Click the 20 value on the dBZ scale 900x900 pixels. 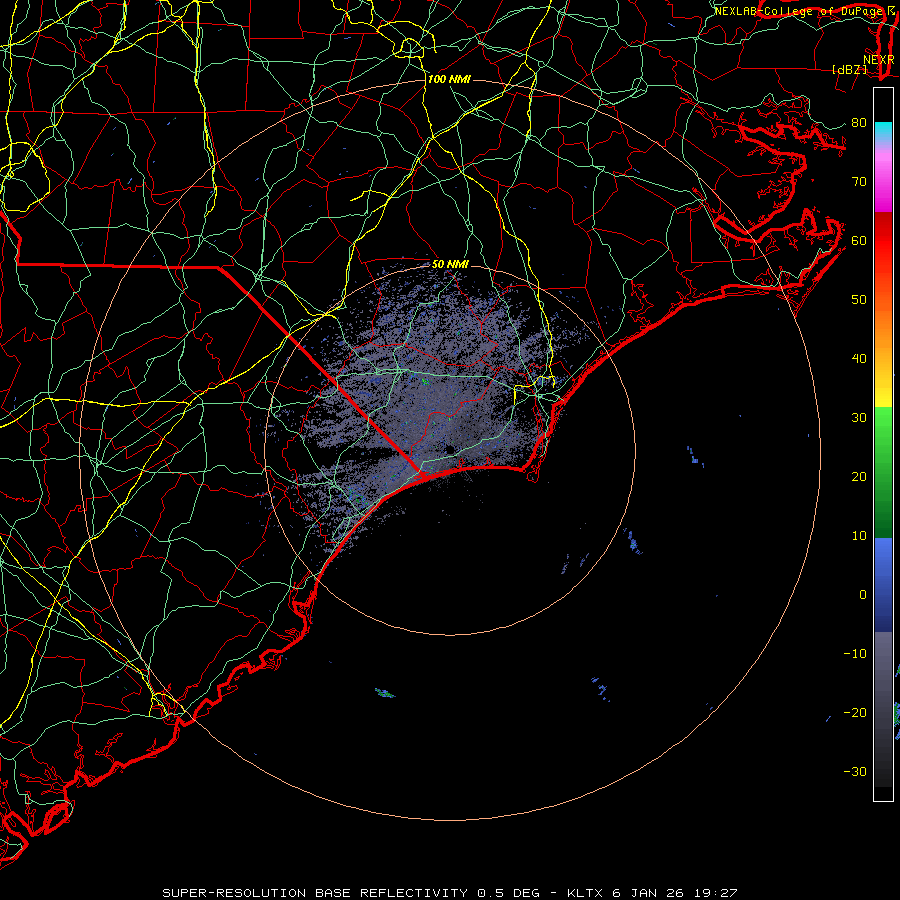pos(859,476)
